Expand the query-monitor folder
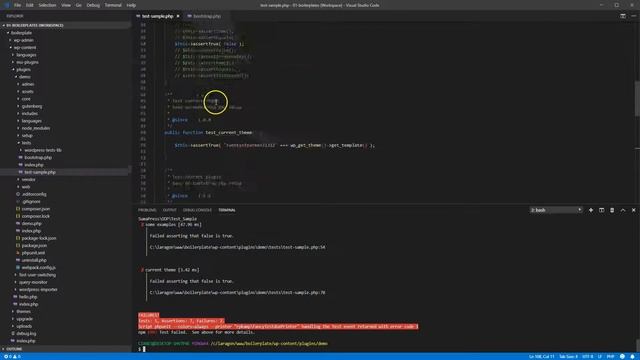Screen dimensions: 640x360 click(x=33, y=282)
